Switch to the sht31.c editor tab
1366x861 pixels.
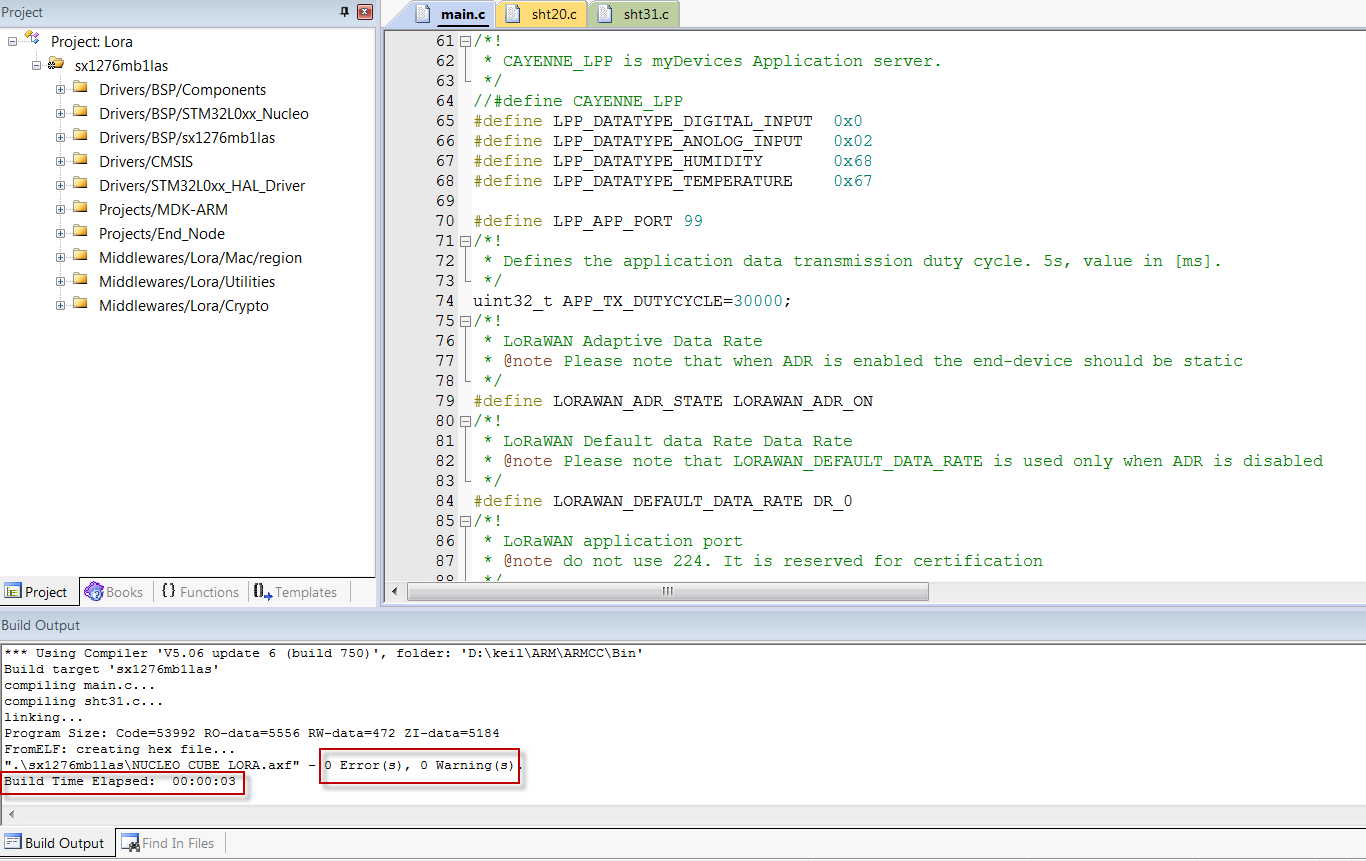tap(636, 14)
